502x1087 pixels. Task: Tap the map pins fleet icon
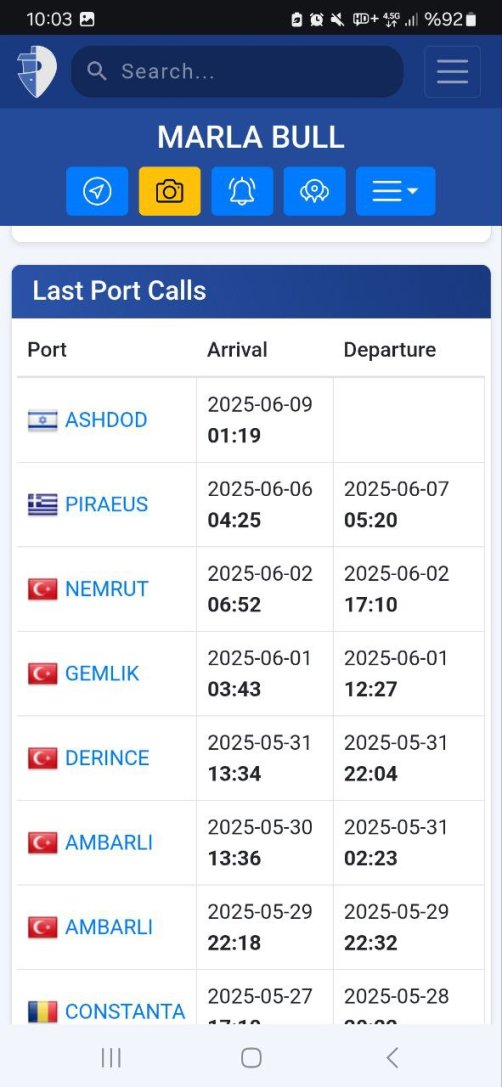pos(314,191)
